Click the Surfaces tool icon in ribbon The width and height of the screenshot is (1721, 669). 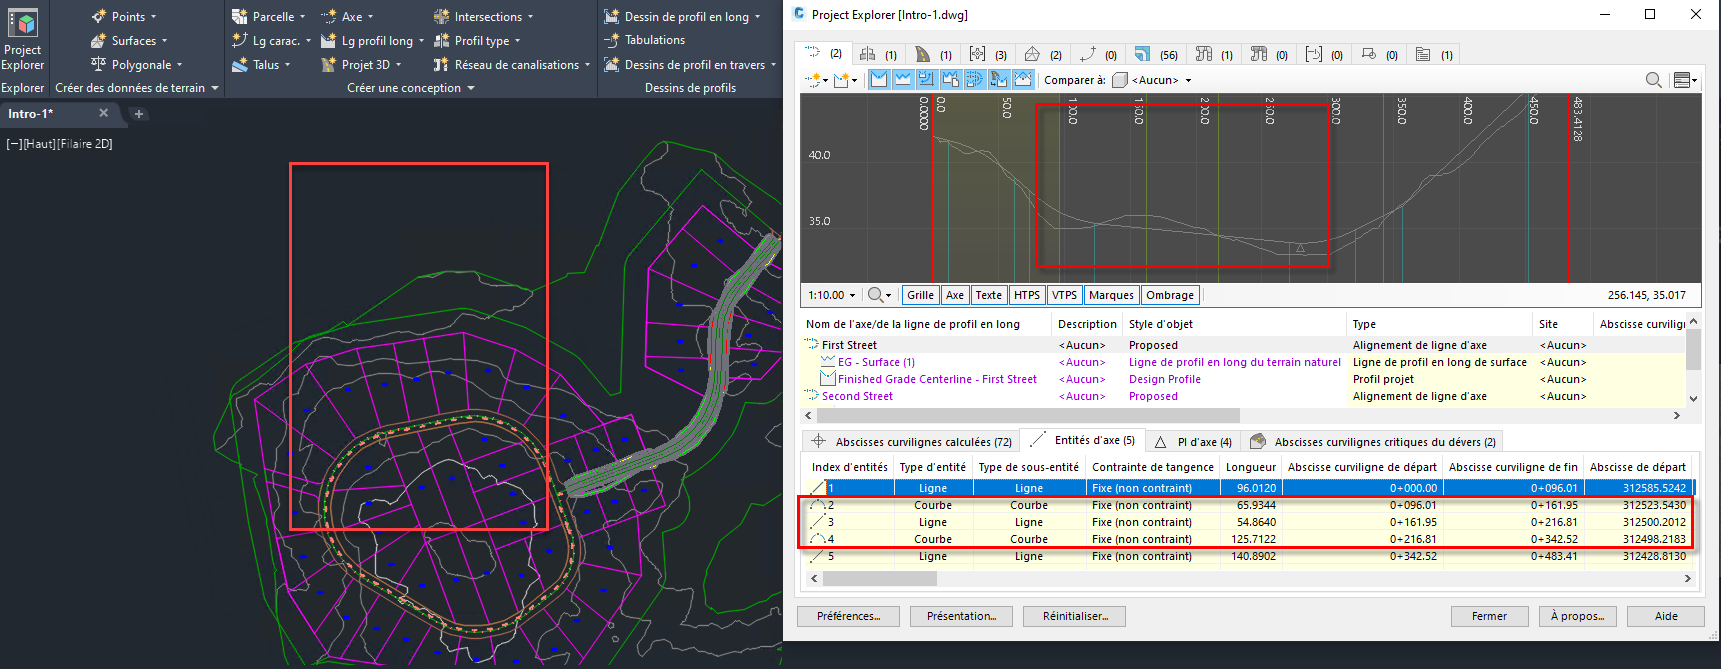point(99,41)
